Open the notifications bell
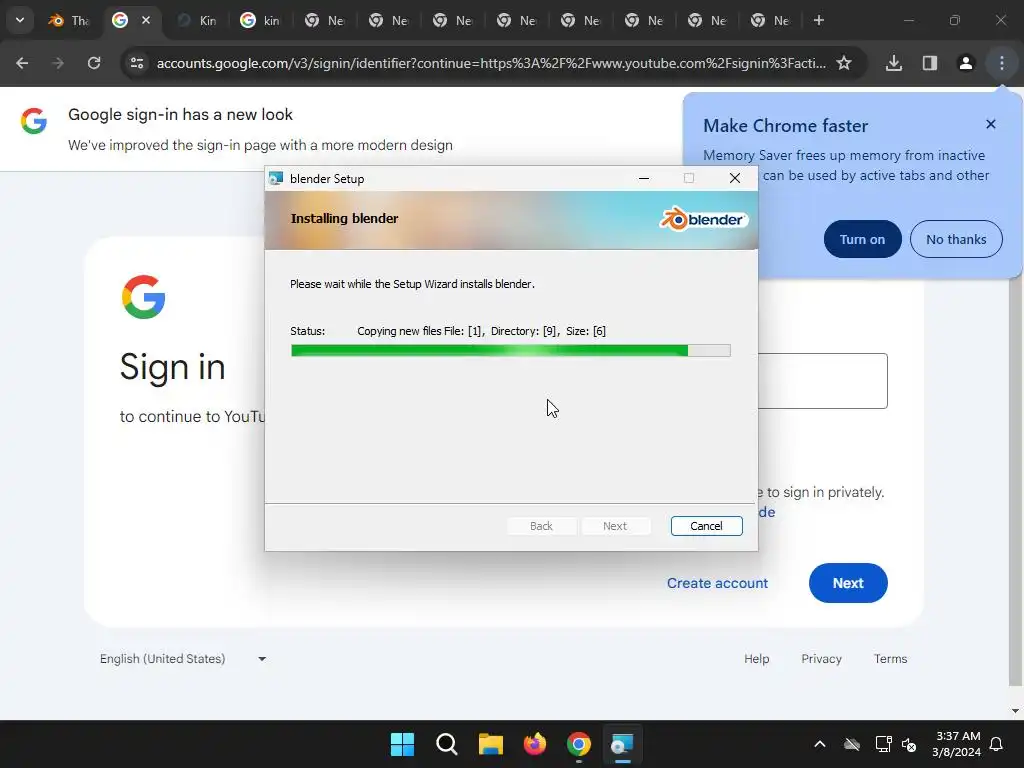The height and width of the screenshot is (768, 1024). [996, 744]
